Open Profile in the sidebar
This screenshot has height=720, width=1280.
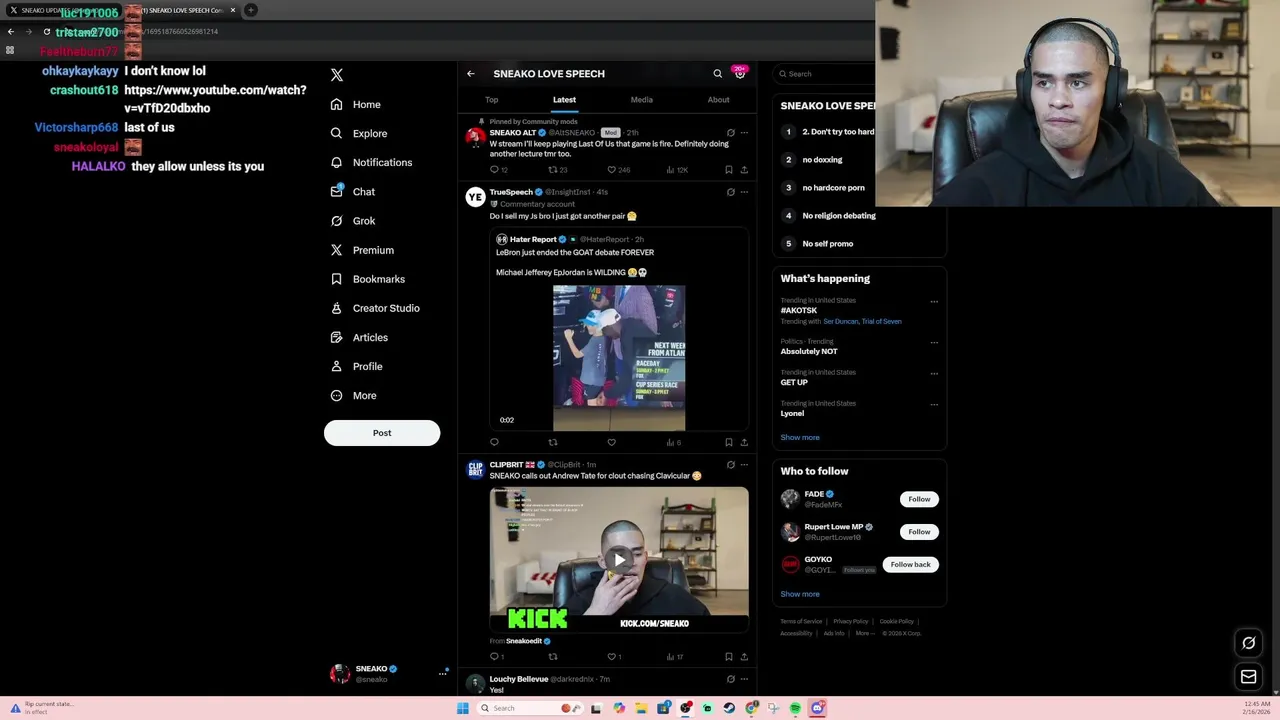tap(356, 366)
